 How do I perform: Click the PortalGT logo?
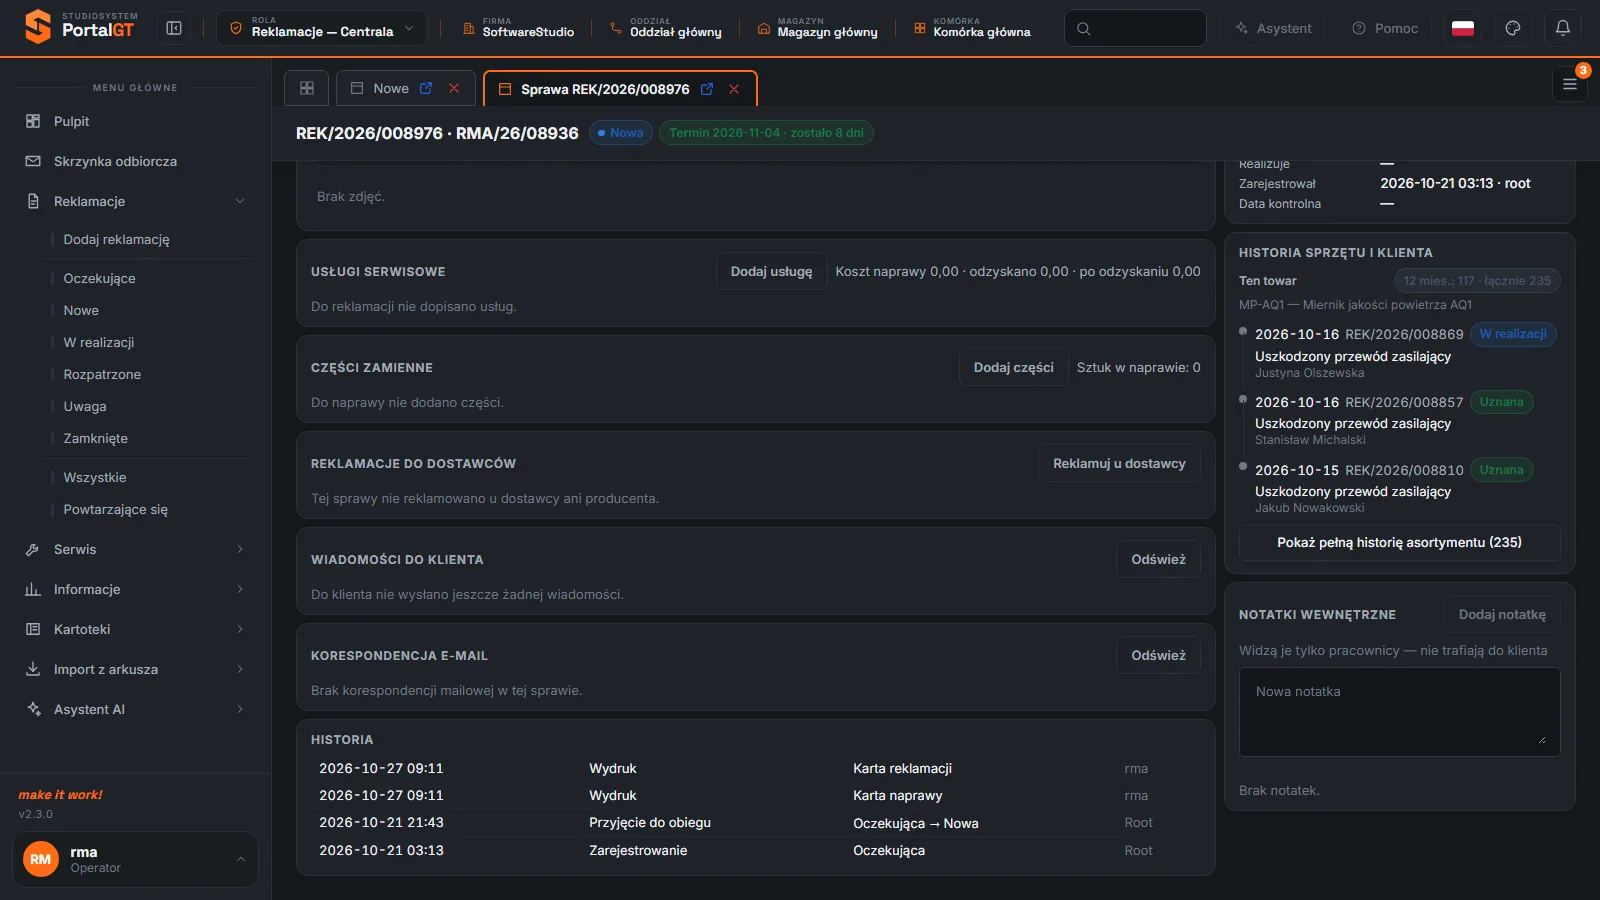coord(80,26)
